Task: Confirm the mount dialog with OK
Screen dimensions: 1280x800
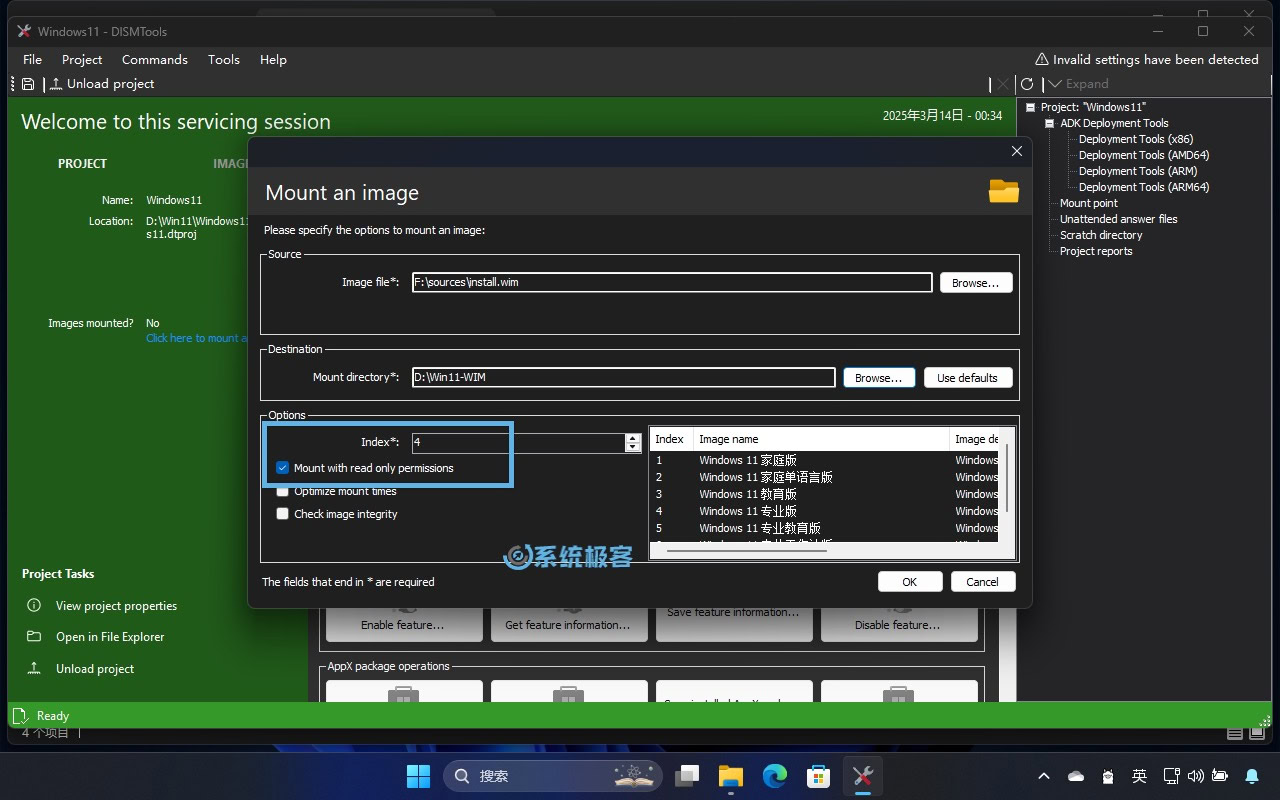Action: click(x=910, y=582)
